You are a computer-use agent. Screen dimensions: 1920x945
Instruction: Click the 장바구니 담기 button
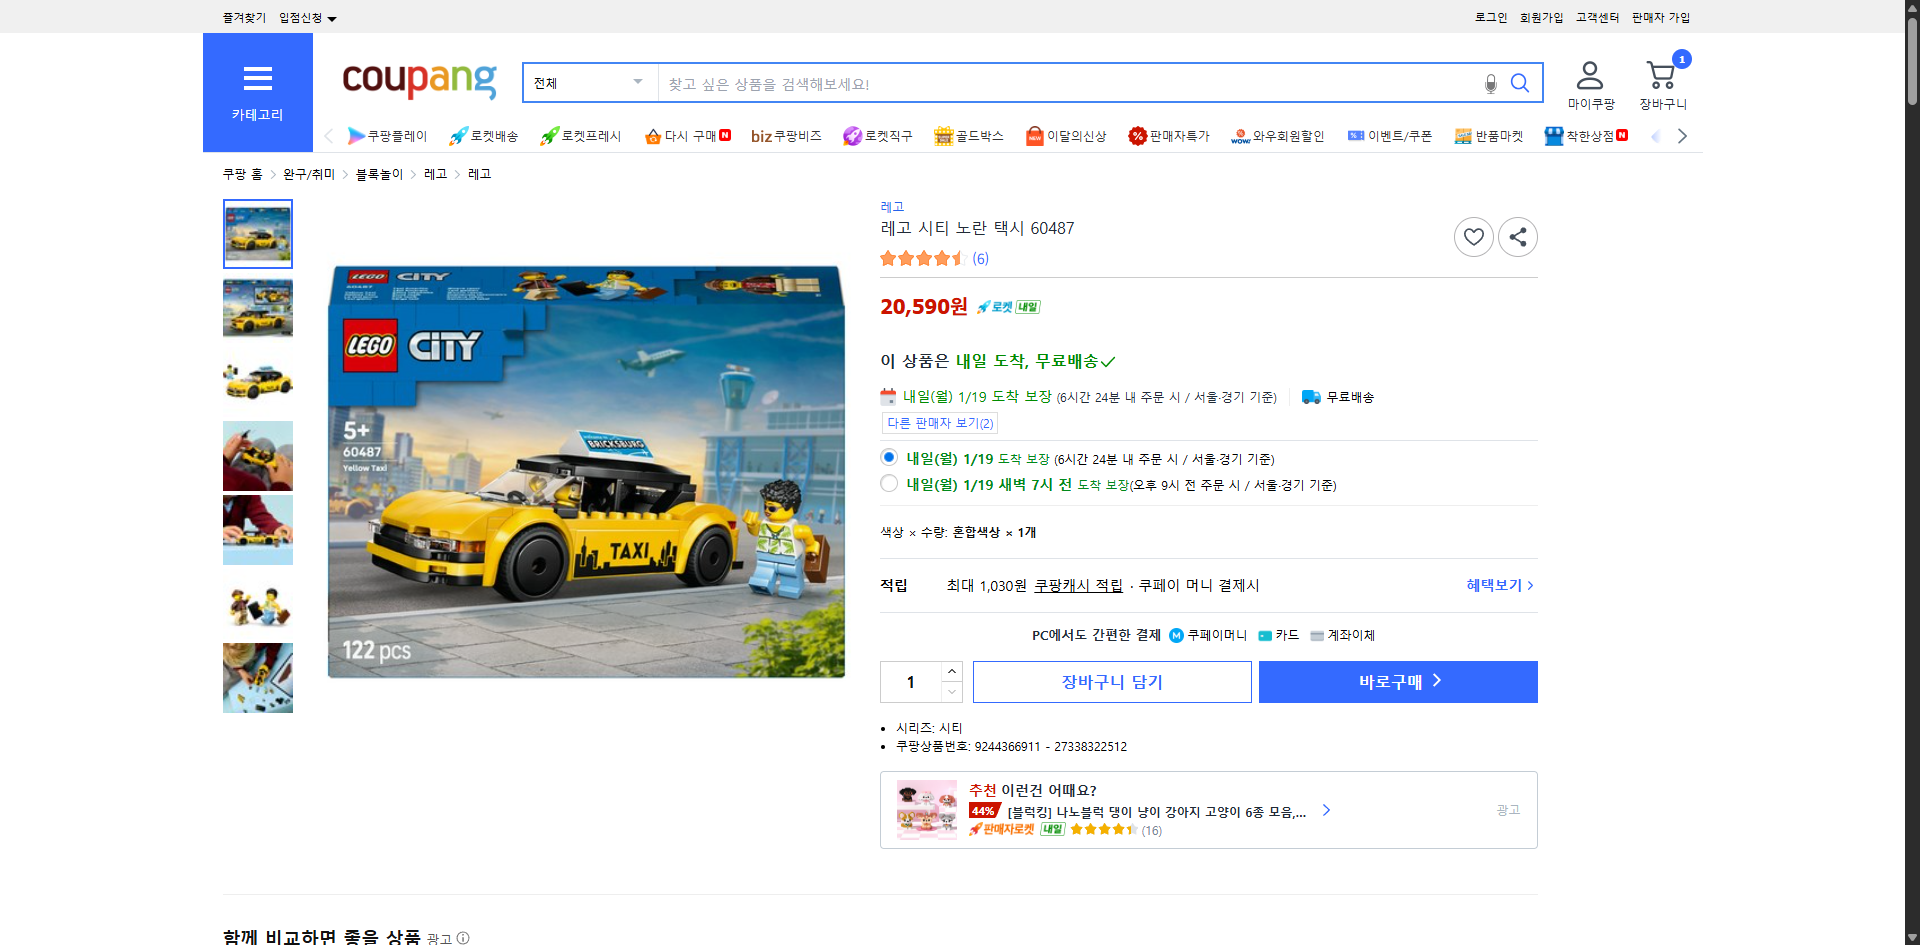(1111, 681)
